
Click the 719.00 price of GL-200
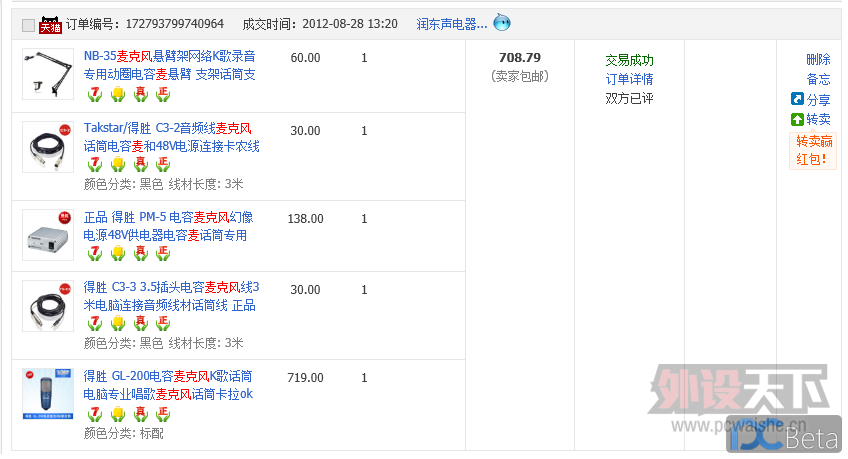306,378
